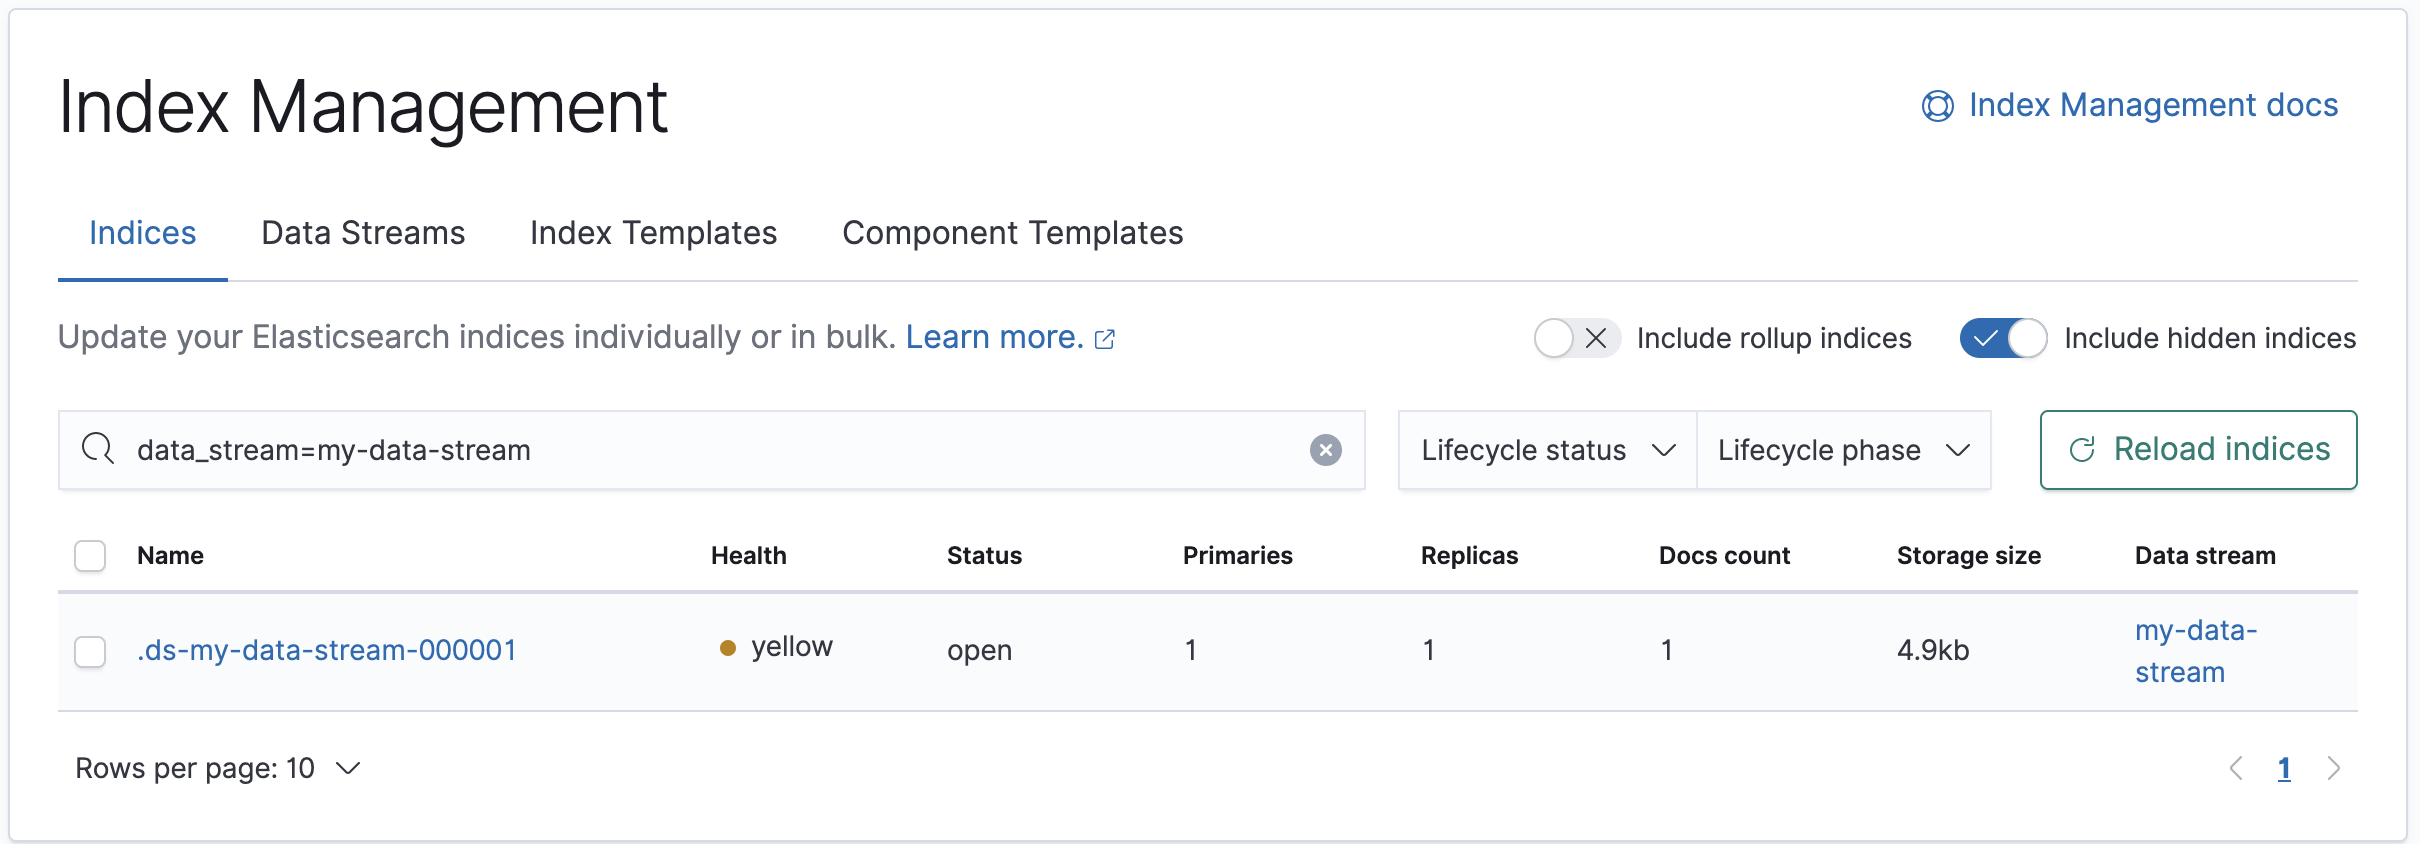Viewport: 2420px width, 844px height.
Task: Click the search magnifier icon
Action: tap(98, 449)
